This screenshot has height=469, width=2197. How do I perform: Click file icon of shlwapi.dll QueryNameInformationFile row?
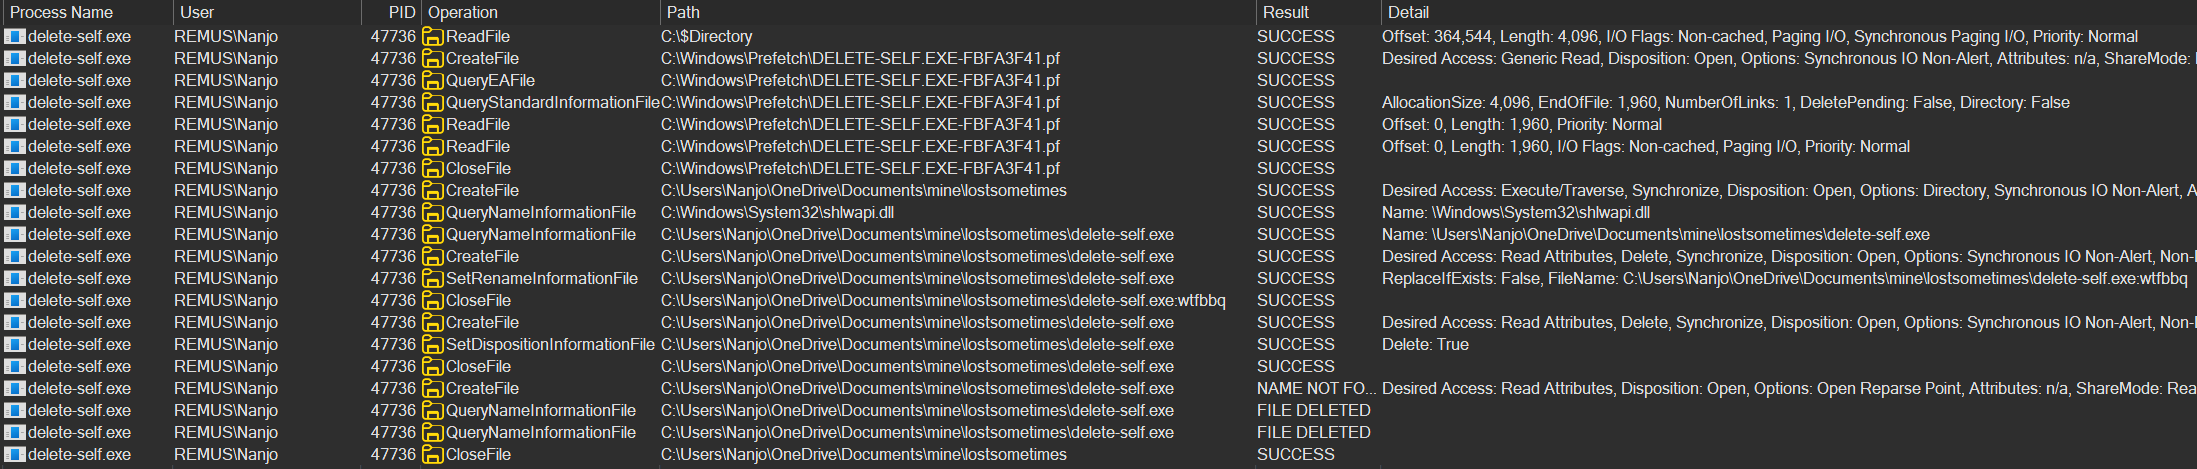click(432, 212)
